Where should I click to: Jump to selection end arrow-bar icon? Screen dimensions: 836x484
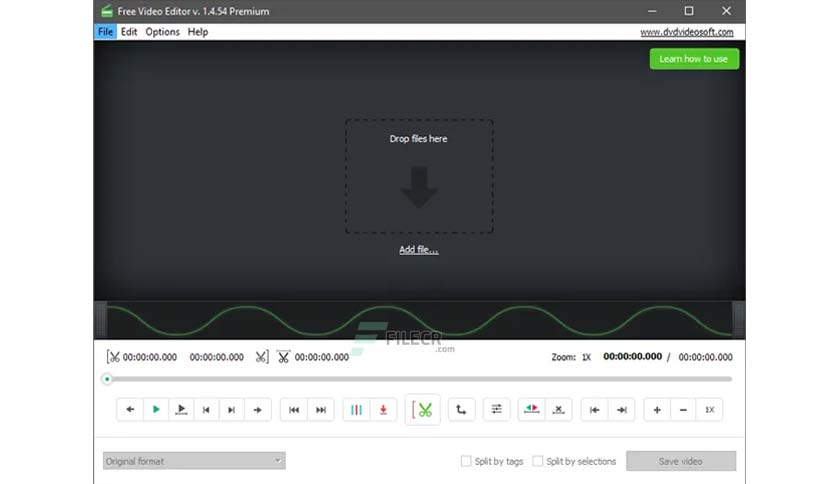621,410
